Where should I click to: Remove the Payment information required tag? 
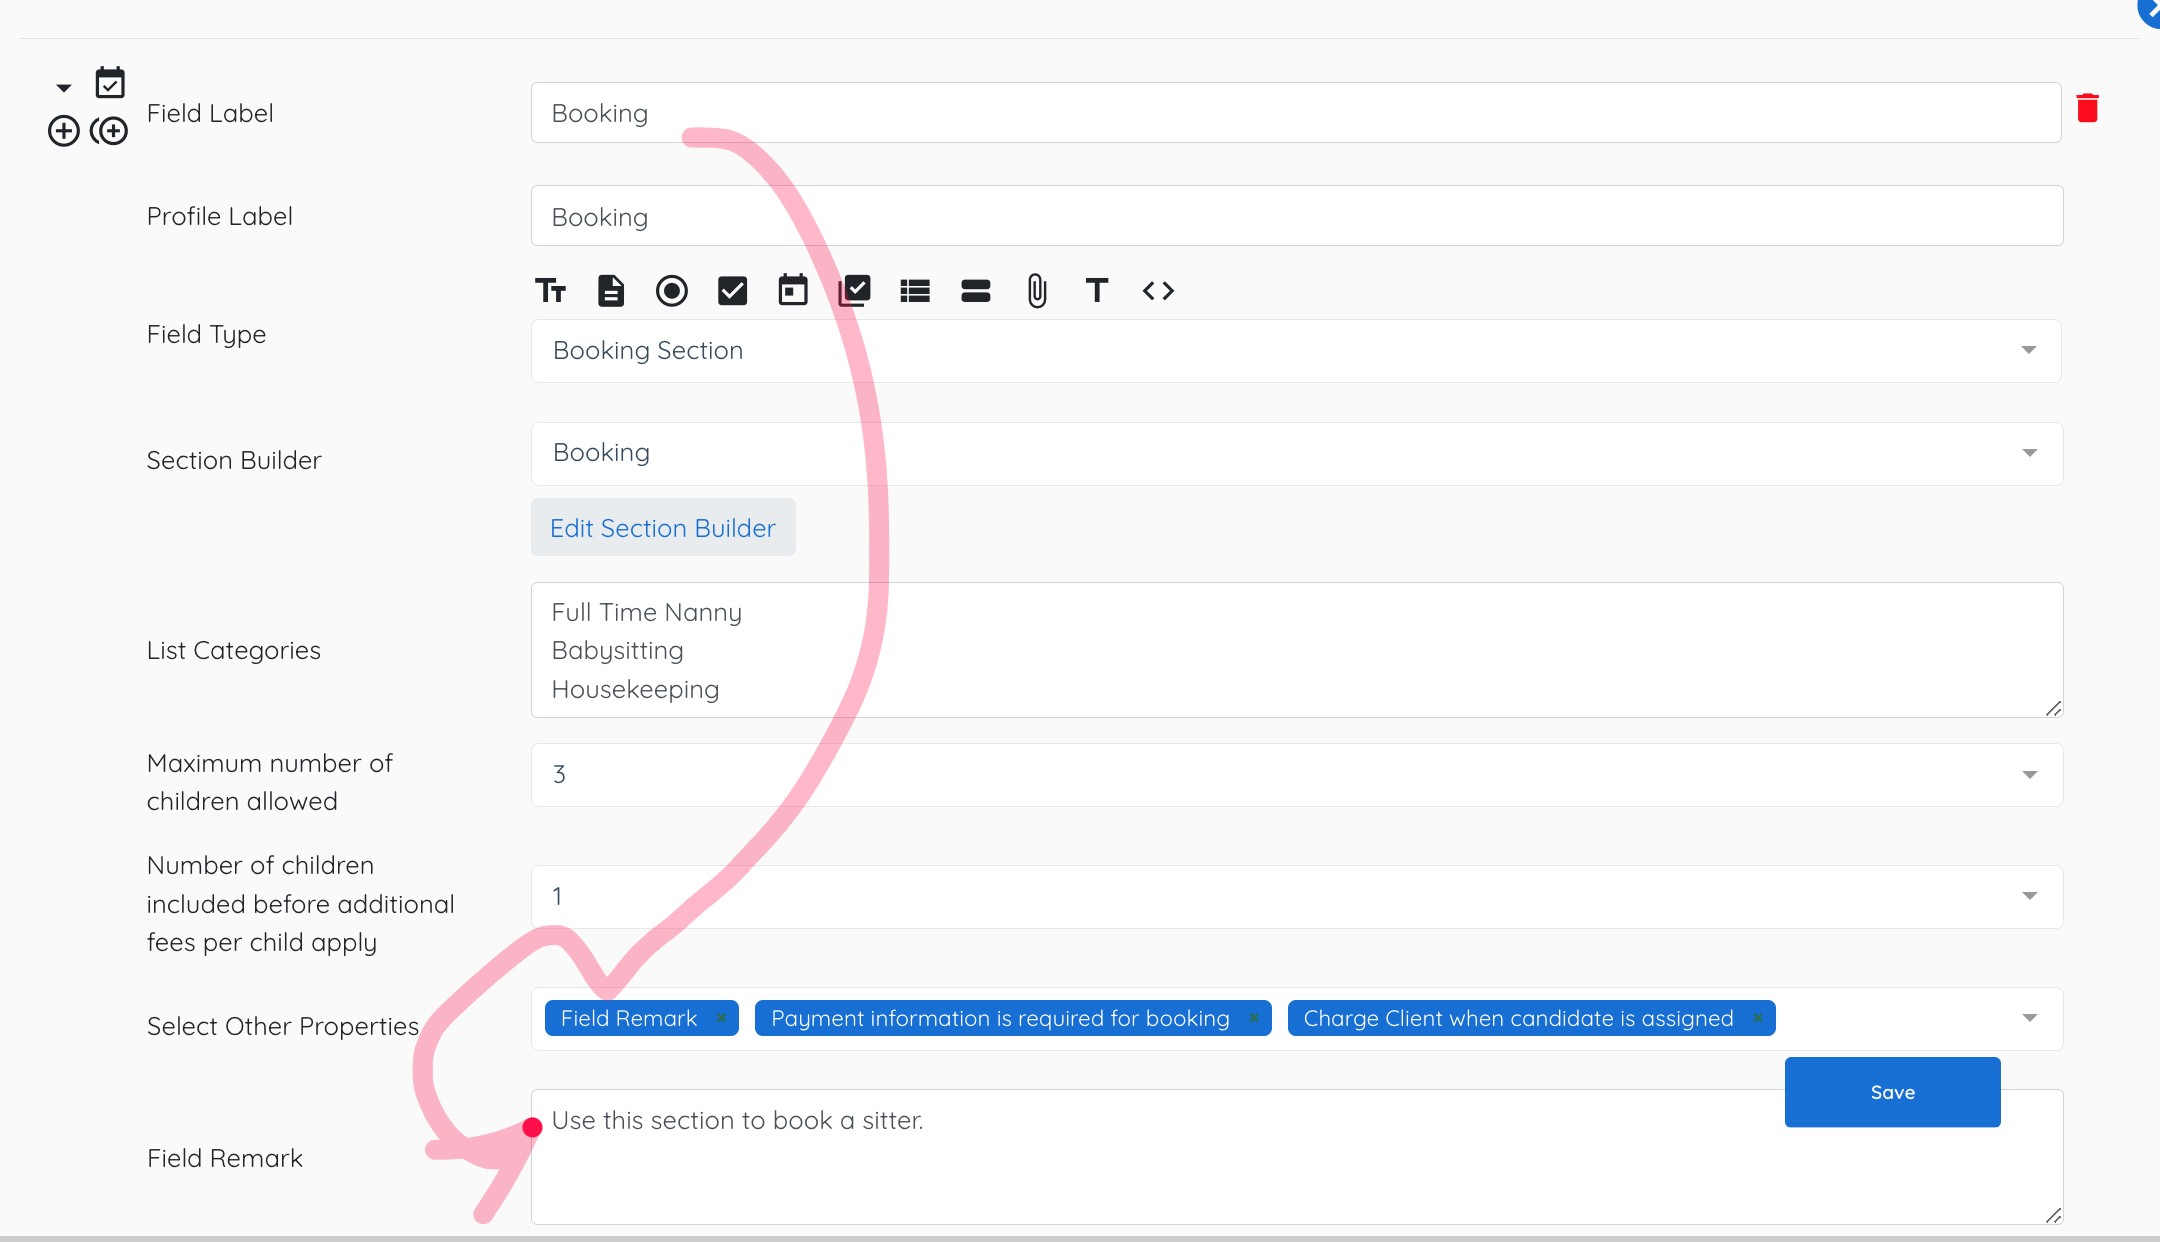(x=1254, y=1018)
